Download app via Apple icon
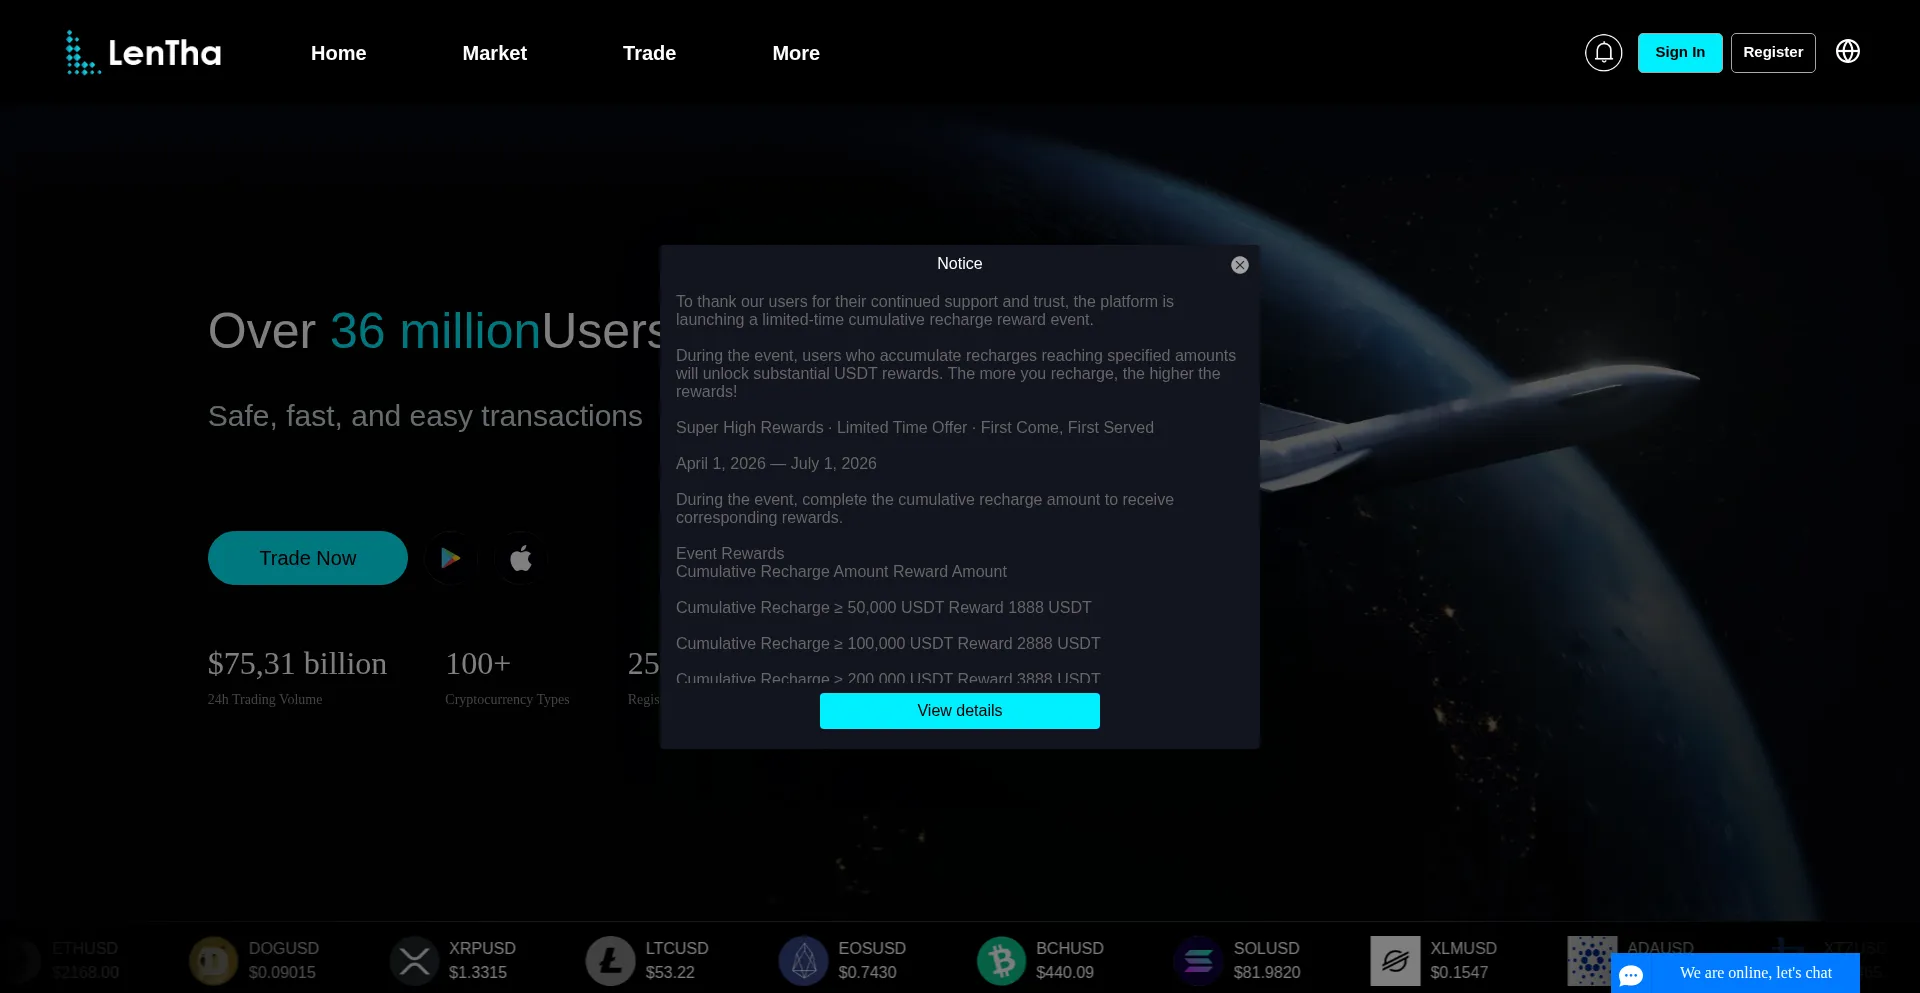The width and height of the screenshot is (1920, 993). [x=521, y=558]
